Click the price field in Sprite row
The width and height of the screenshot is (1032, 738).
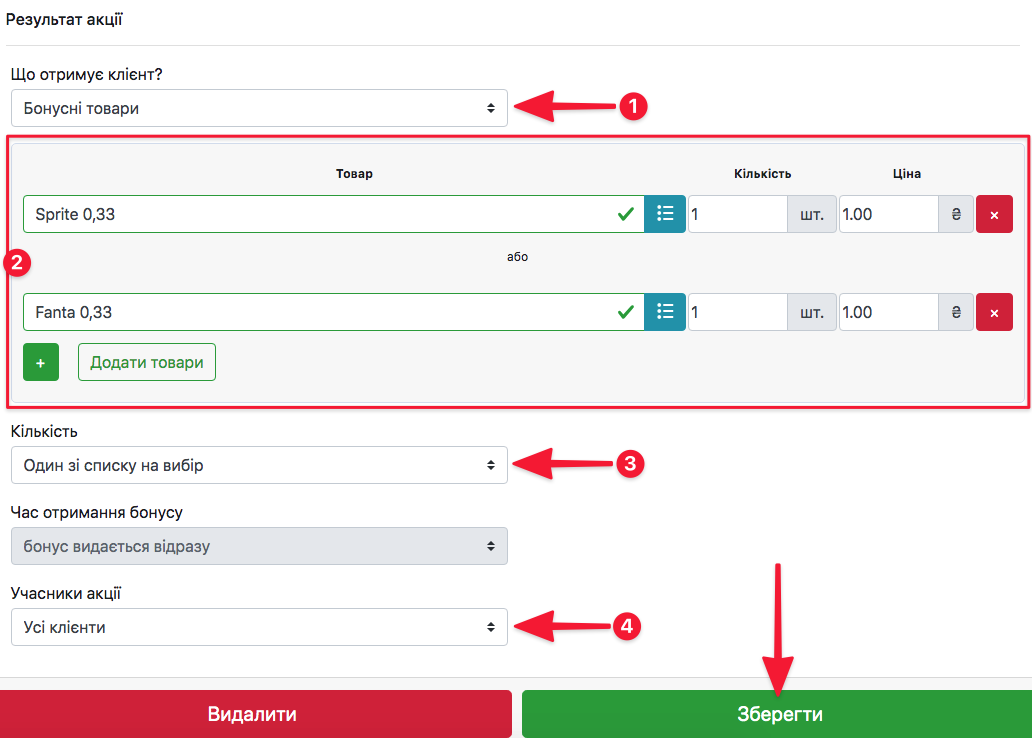coord(888,214)
